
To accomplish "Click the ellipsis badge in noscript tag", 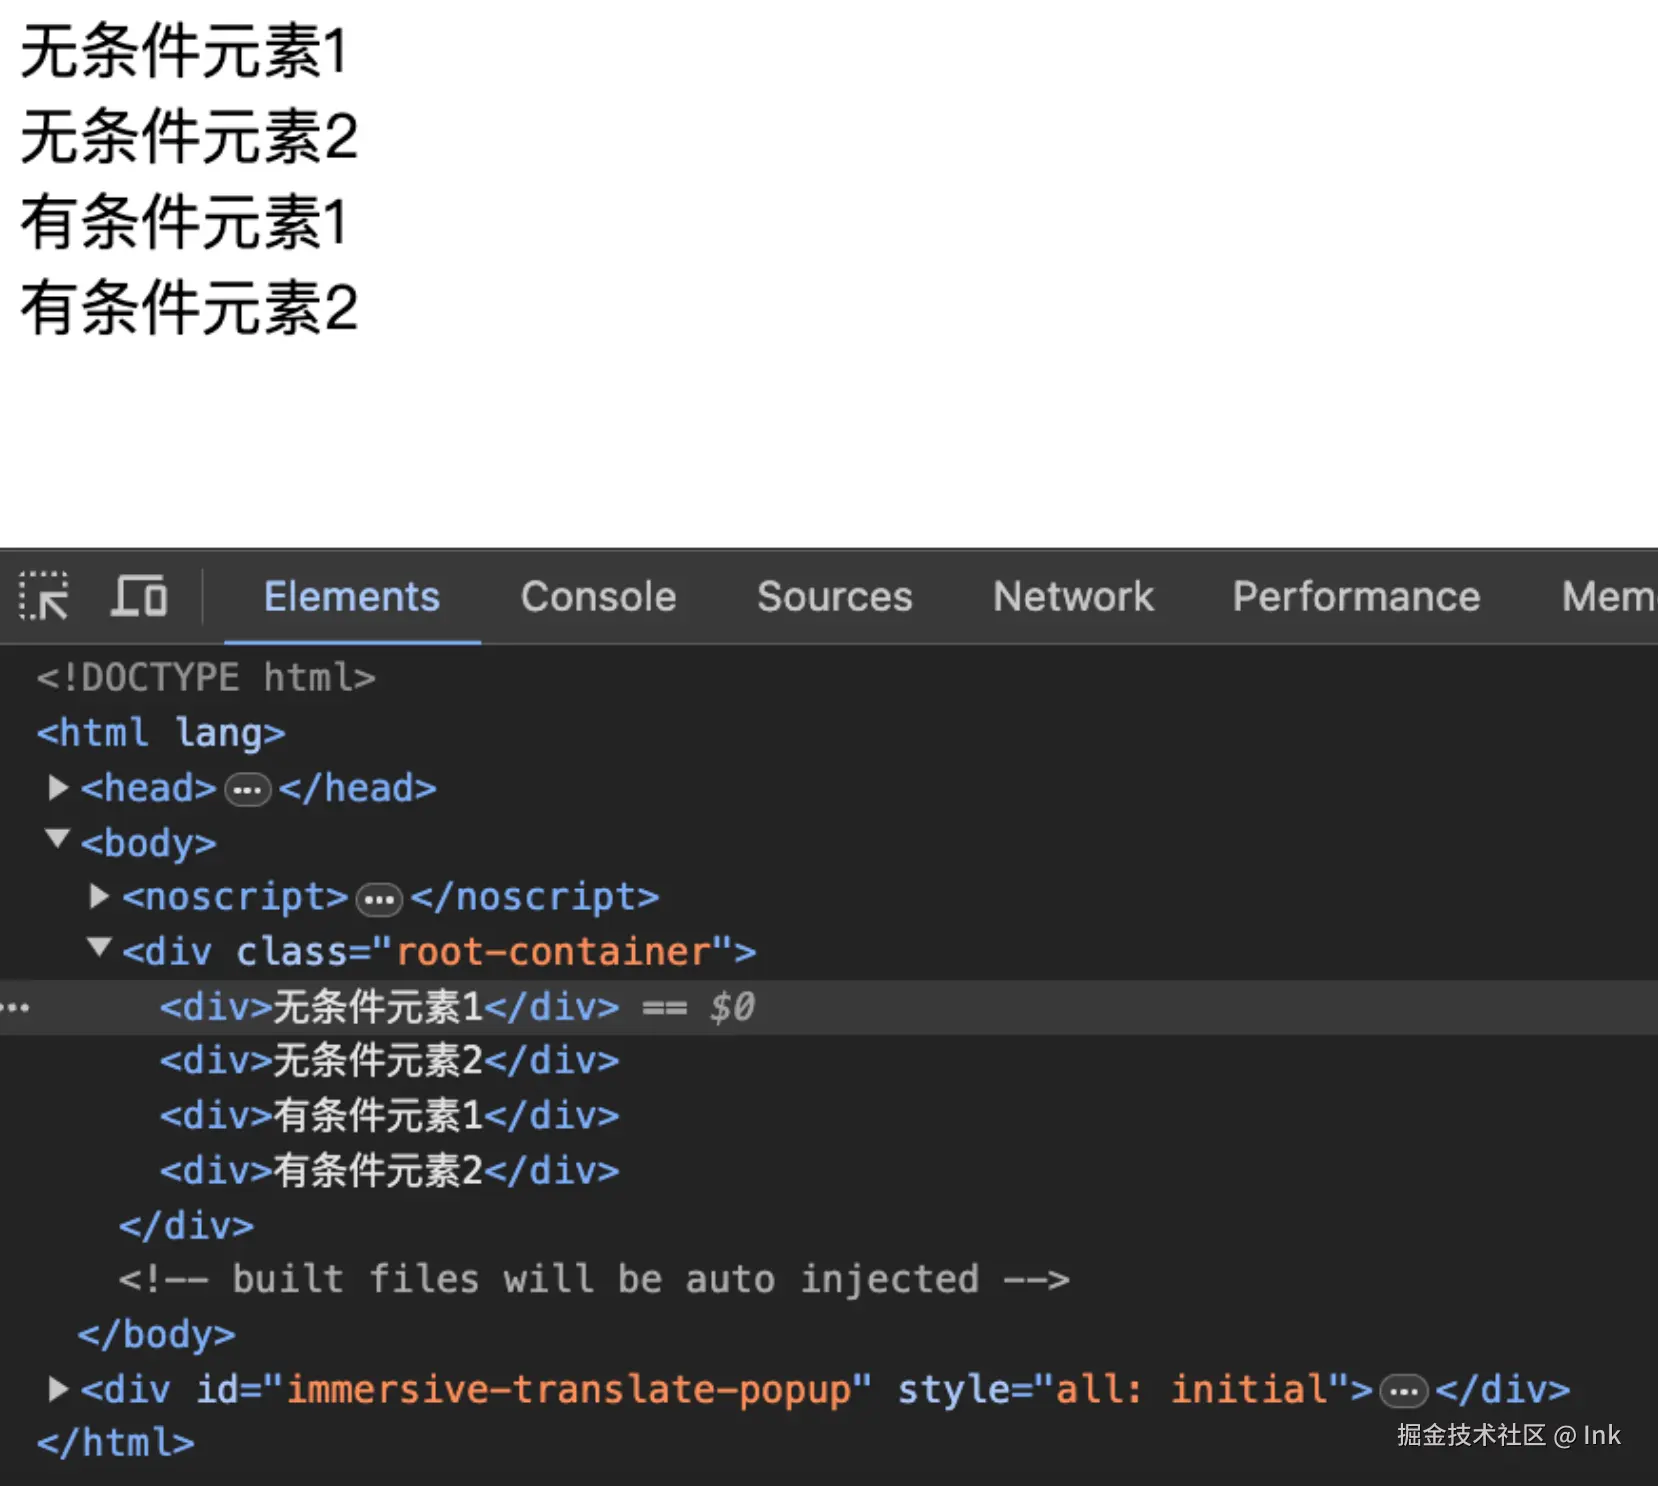I will click(379, 900).
